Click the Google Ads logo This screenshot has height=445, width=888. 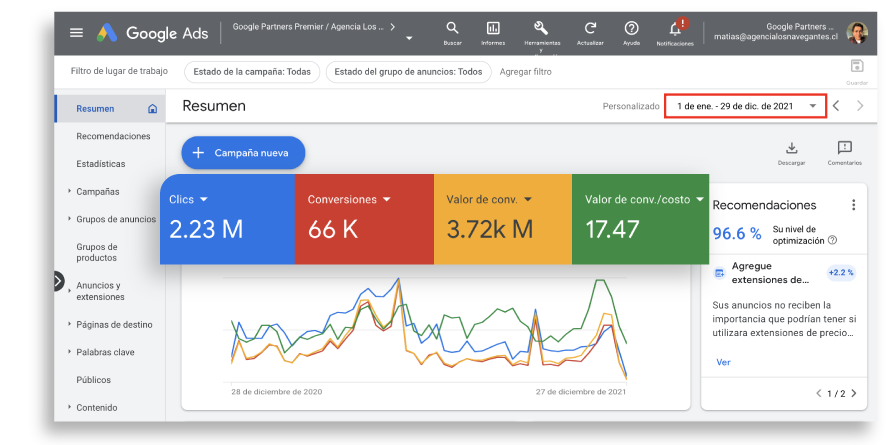point(153,33)
